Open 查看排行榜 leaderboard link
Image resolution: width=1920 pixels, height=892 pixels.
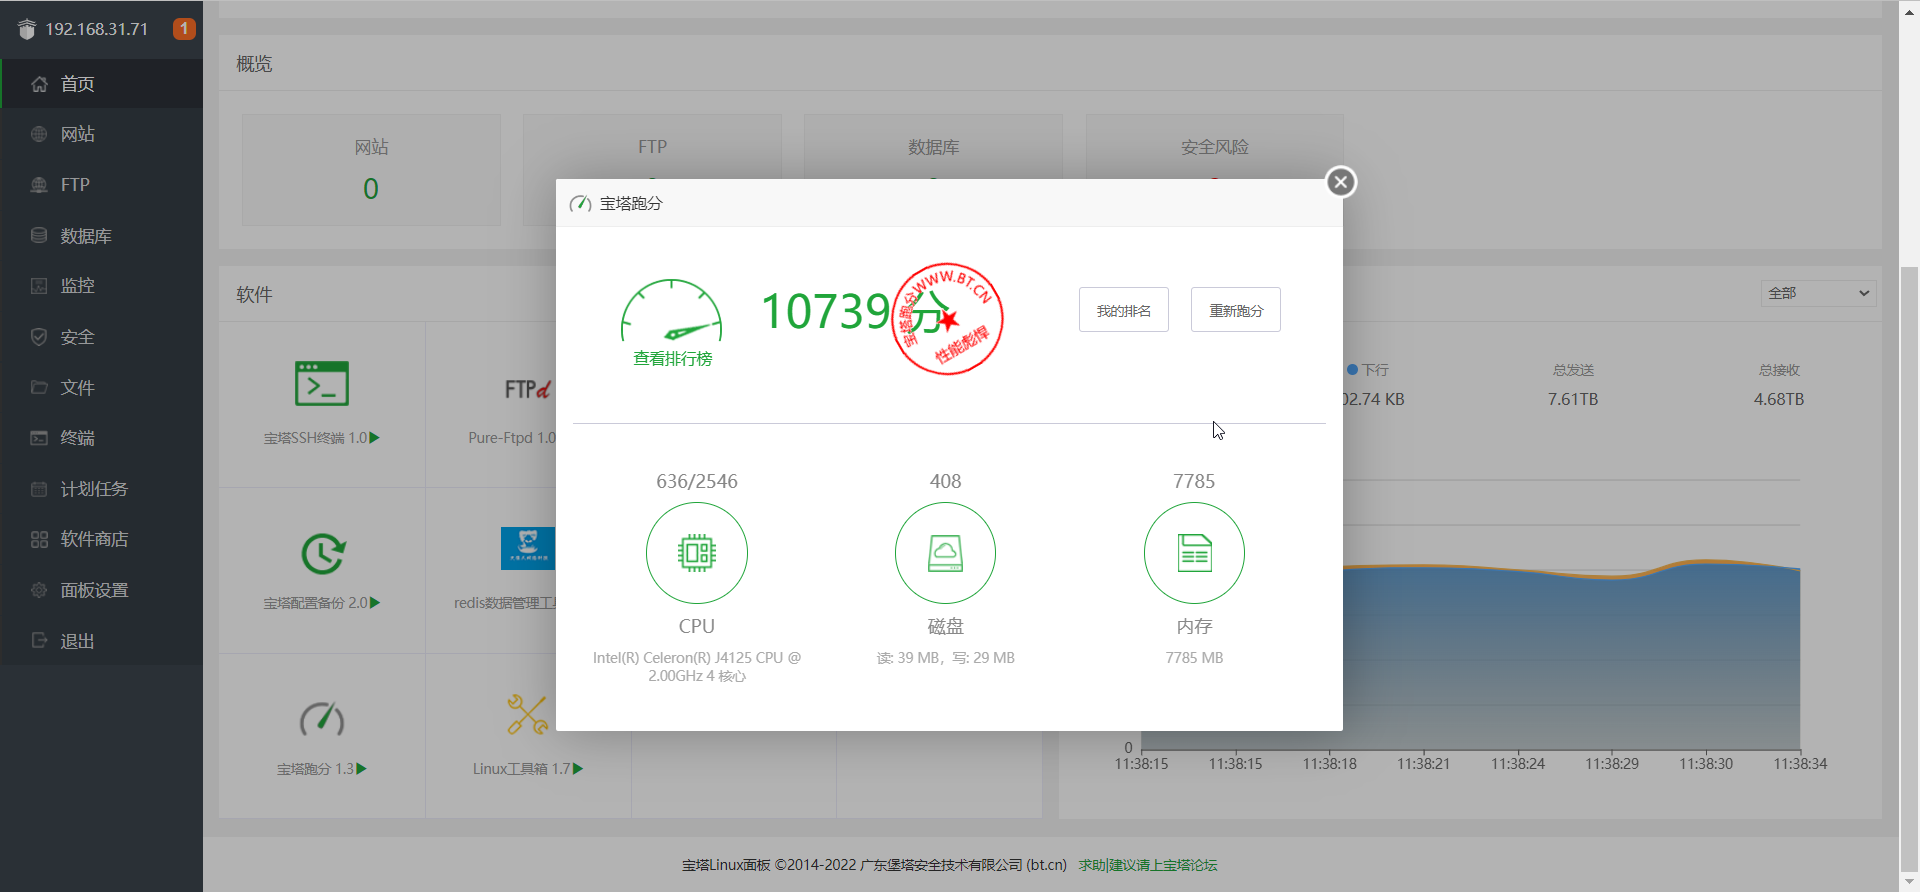[x=672, y=358]
